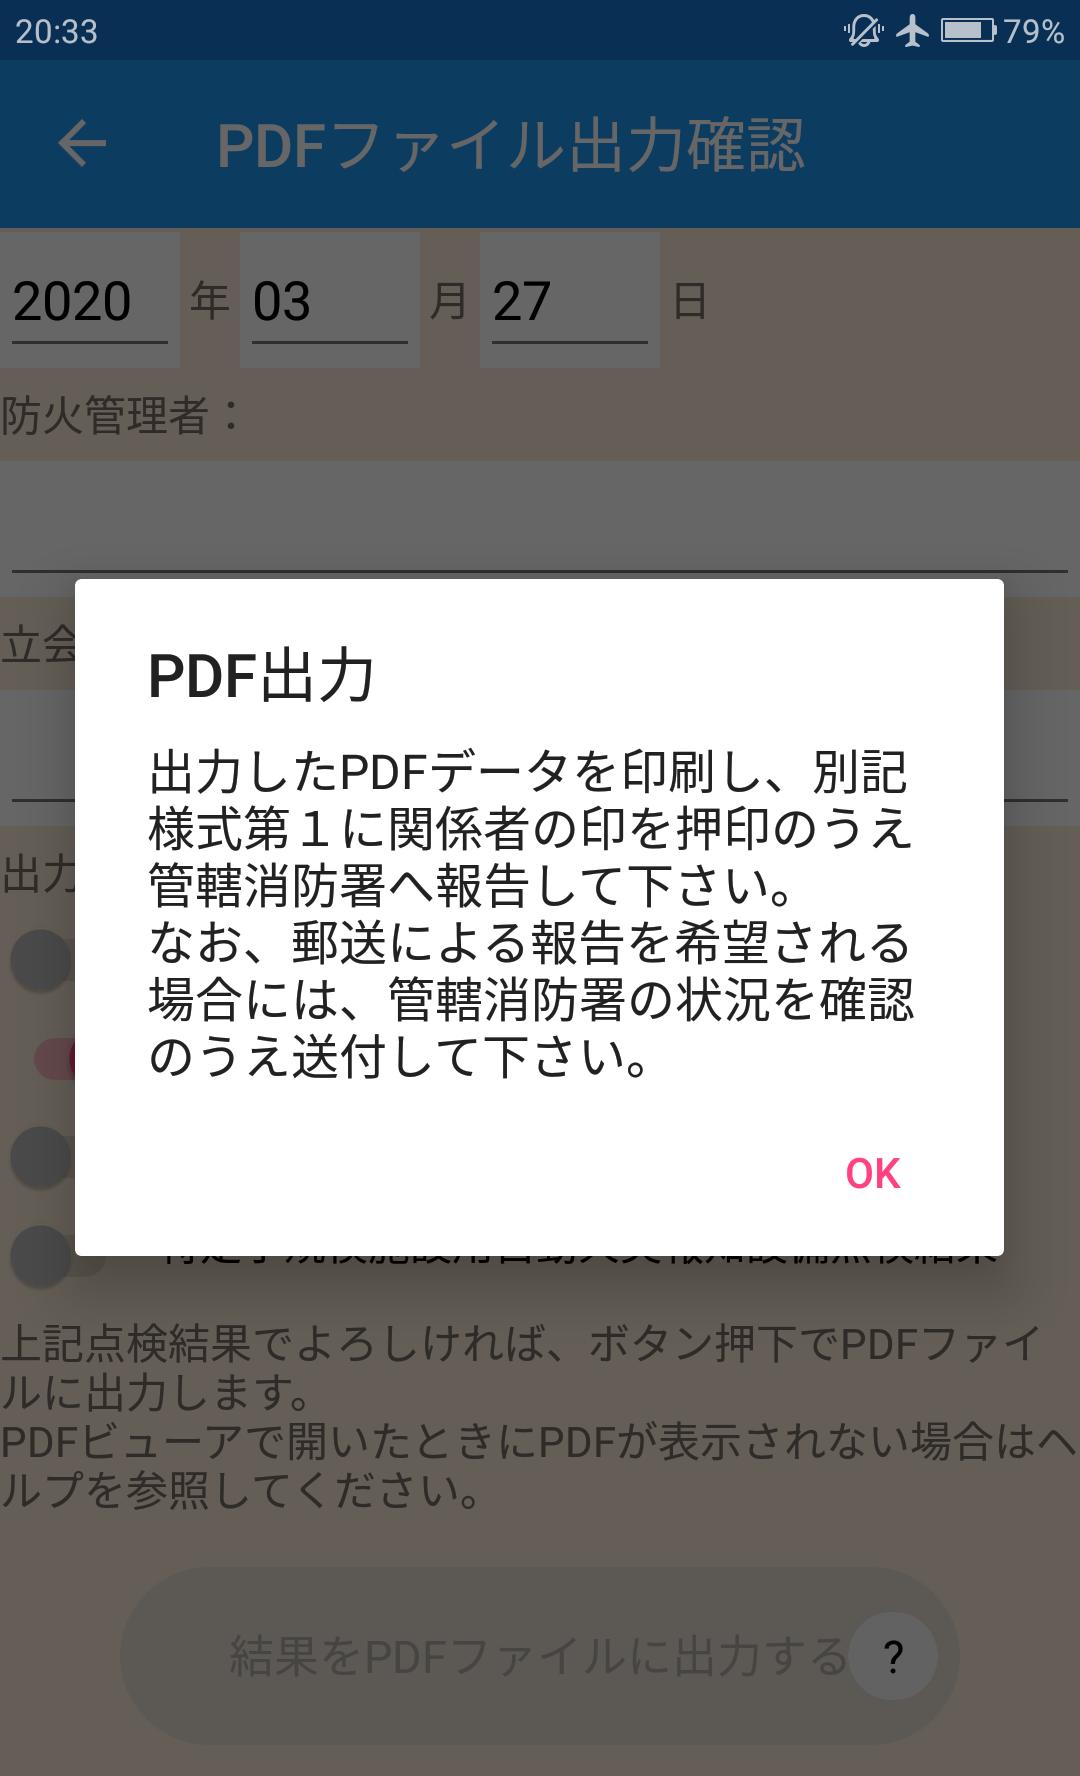Focus the 防火管理者 name input field

[x=540, y=518]
